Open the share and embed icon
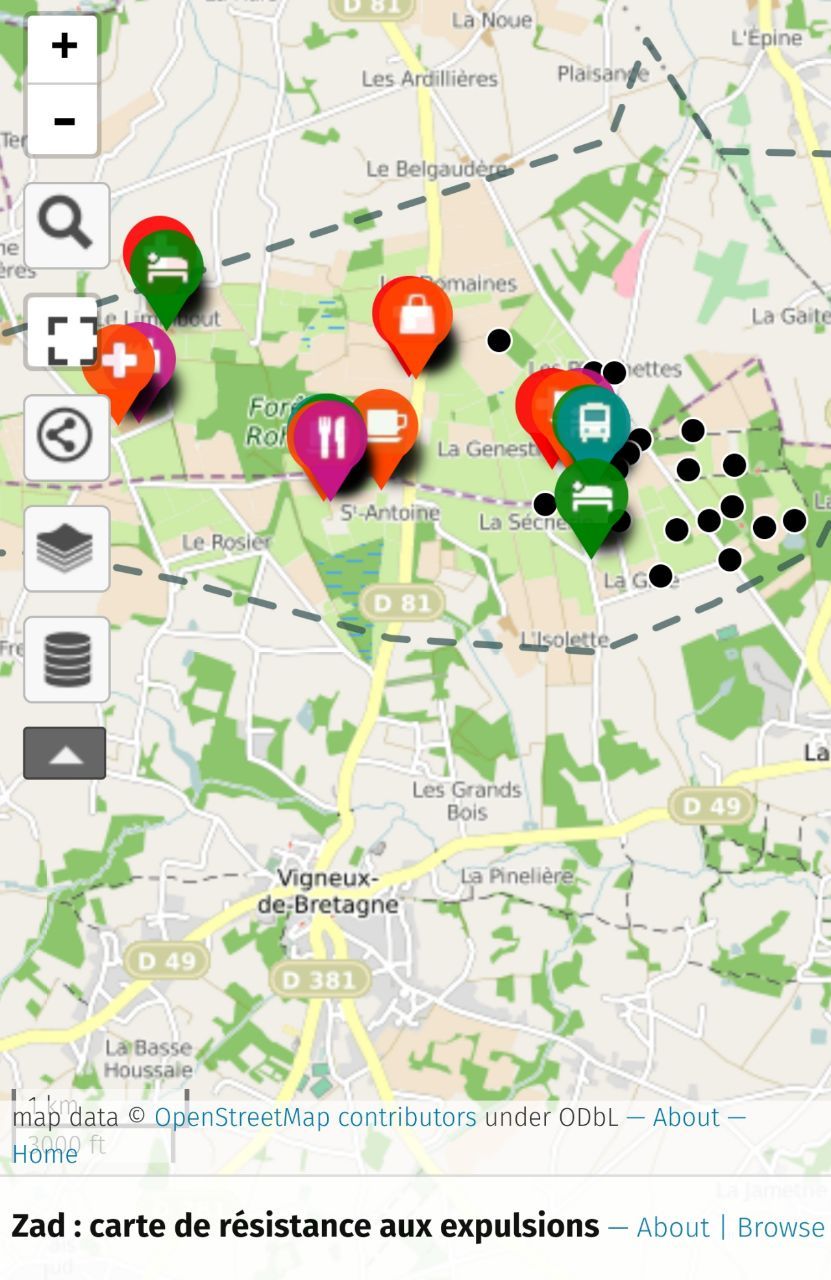The height and width of the screenshot is (1280, 831). [67, 437]
